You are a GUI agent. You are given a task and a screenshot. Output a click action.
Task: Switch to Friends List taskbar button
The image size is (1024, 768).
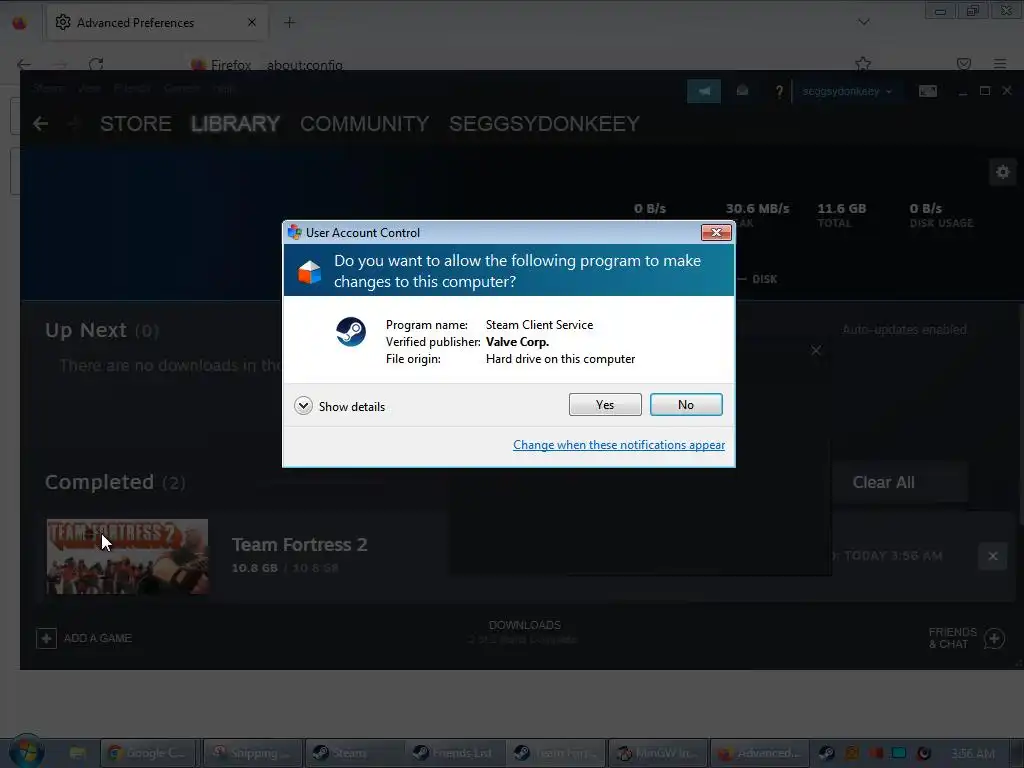pos(453,753)
